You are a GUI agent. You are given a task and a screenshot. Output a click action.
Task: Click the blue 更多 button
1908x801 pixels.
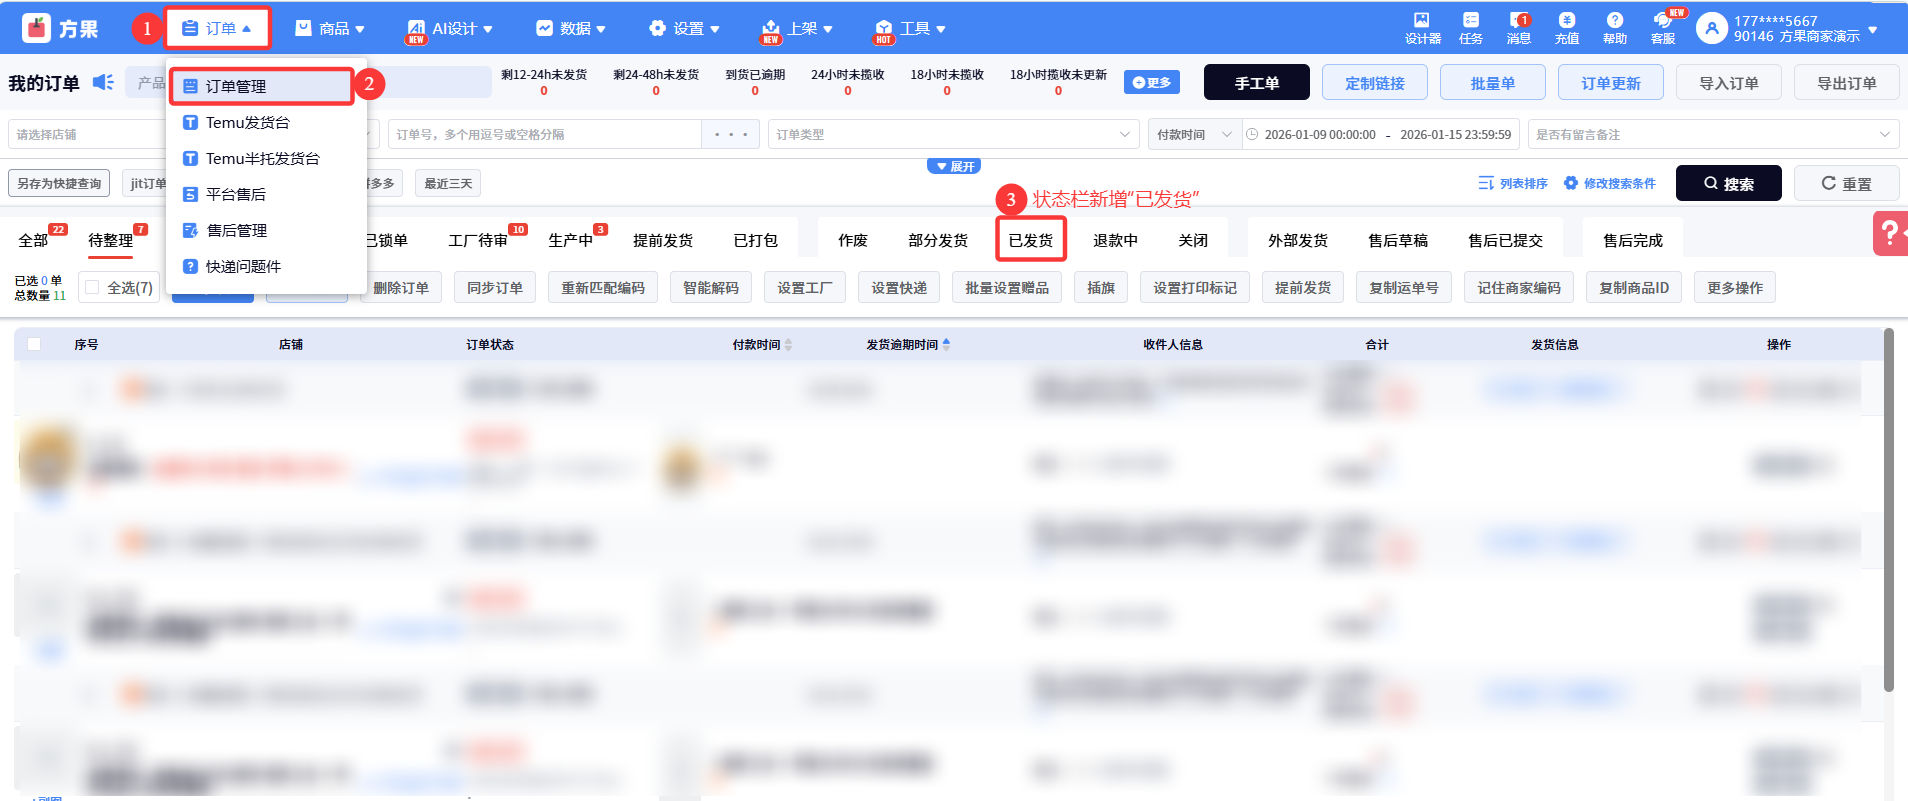pyautogui.click(x=1152, y=82)
